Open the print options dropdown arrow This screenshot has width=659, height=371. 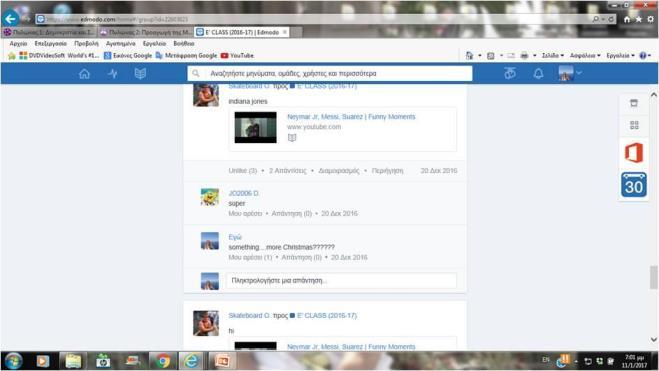pyautogui.click(x=535, y=55)
